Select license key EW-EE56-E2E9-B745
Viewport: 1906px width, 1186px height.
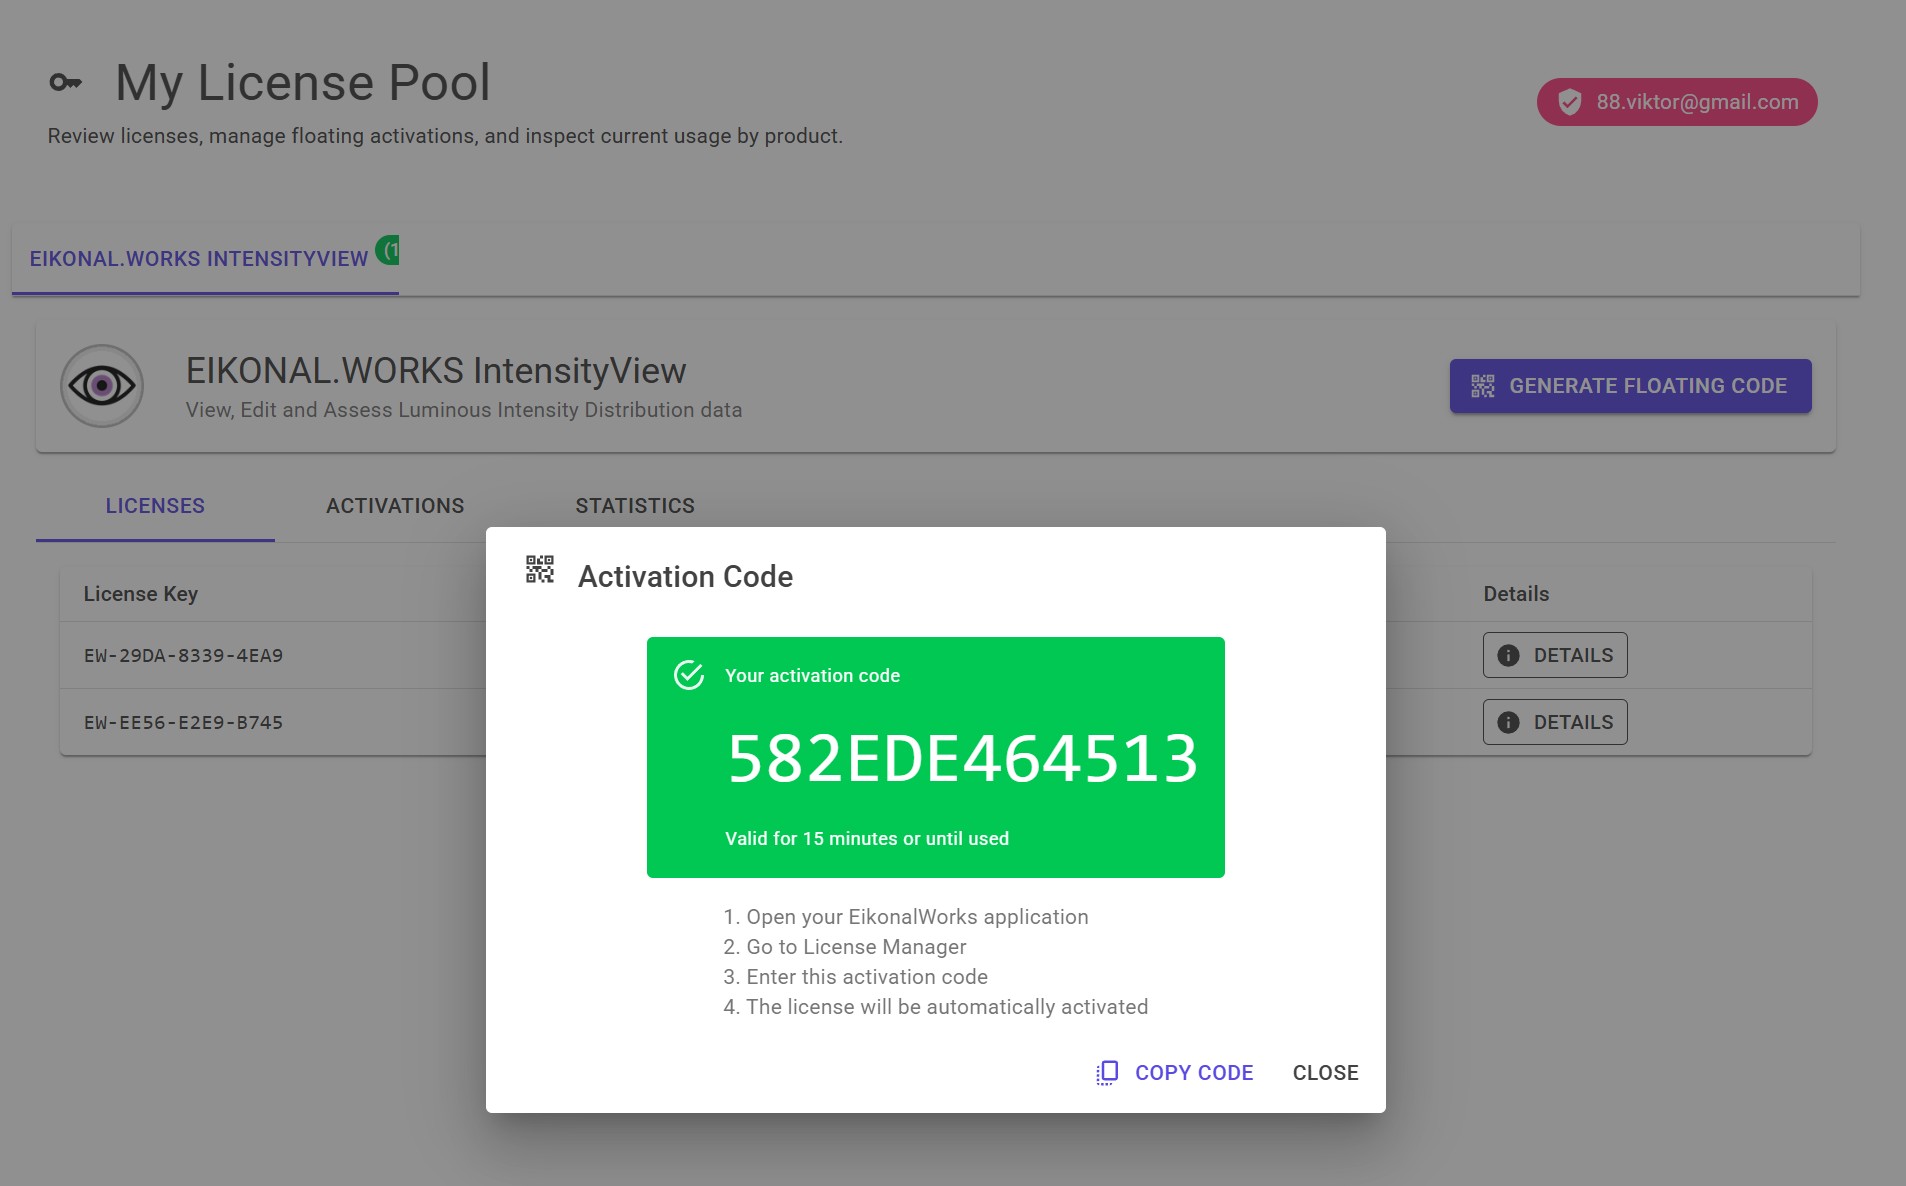coord(183,723)
